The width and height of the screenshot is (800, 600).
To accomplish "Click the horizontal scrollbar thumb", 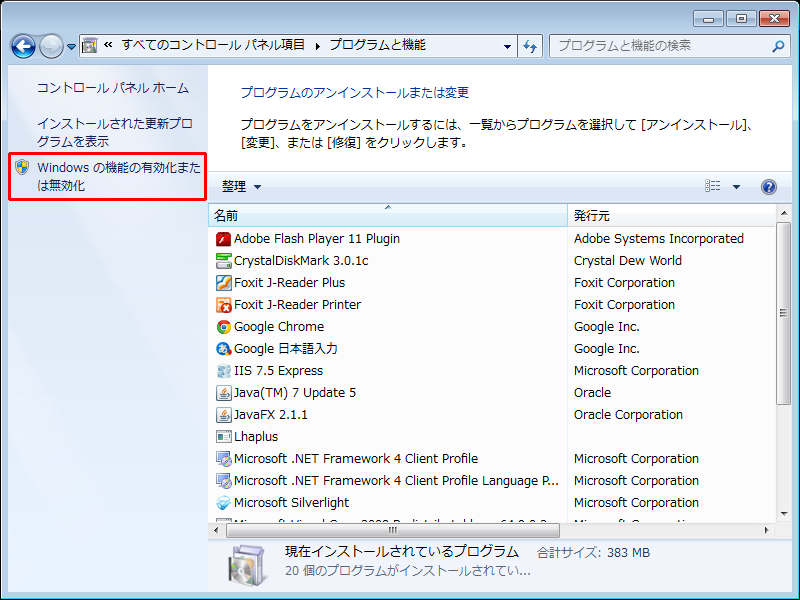I will click(393, 530).
